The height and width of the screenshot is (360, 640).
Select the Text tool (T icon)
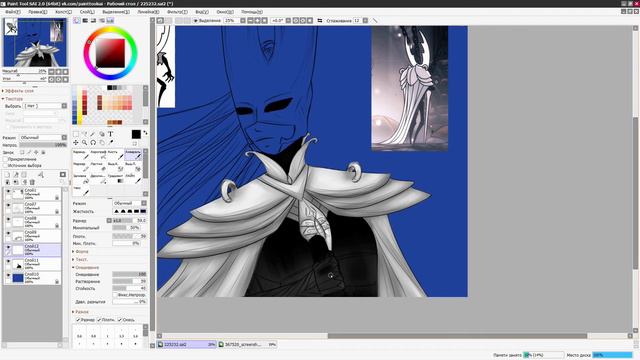(110, 134)
